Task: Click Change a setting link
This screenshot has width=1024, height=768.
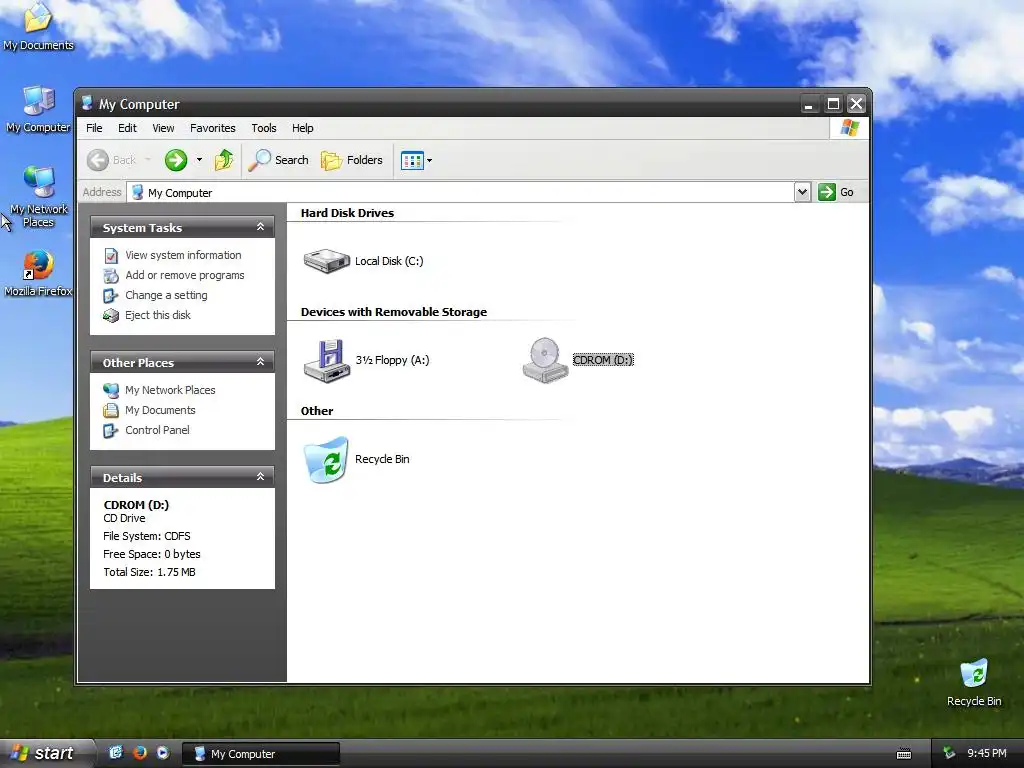Action: [167, 295]
